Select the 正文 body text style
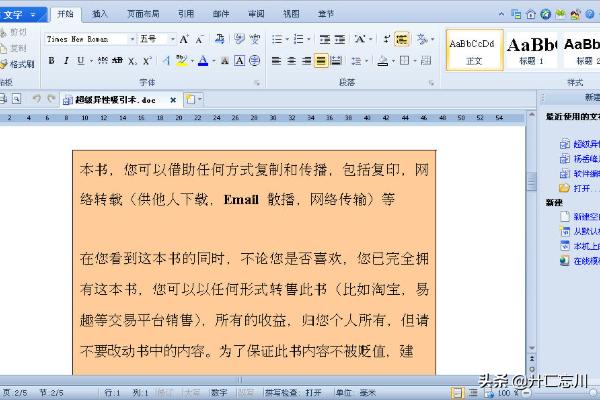 click(472, 50)
